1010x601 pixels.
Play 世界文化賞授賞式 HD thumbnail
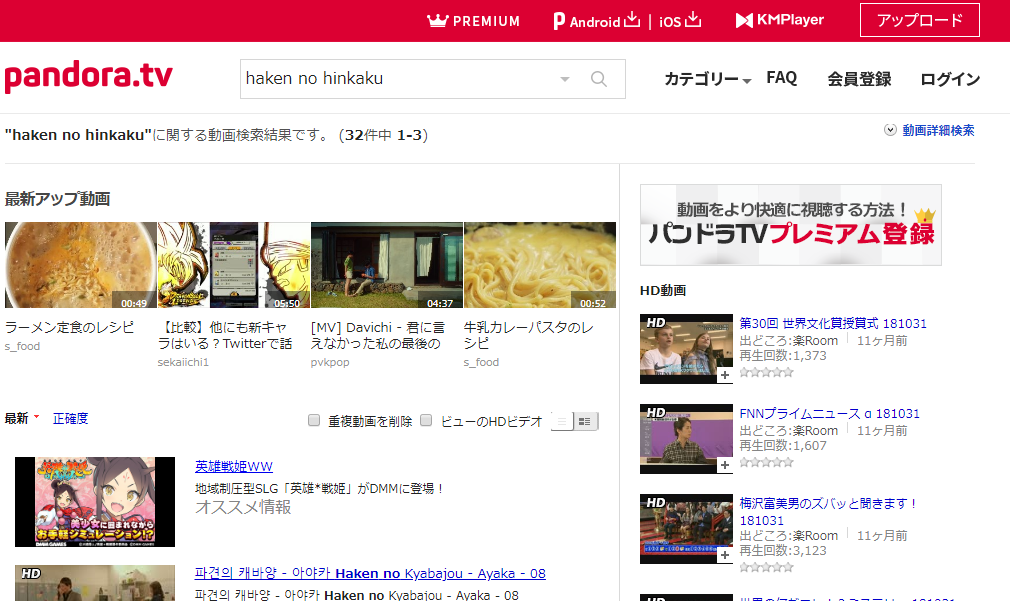[686, 348]
